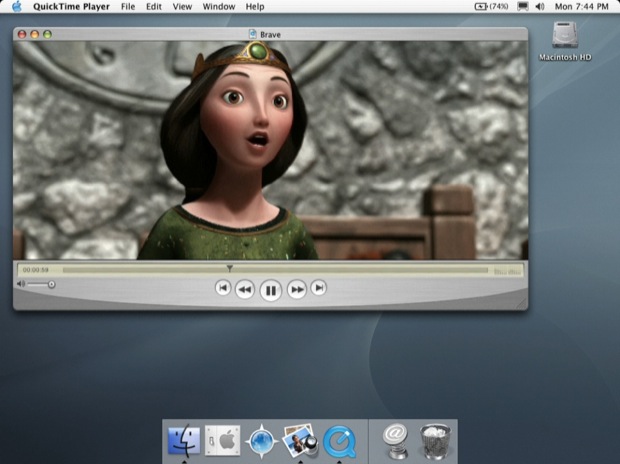Click the playhead marker on timeline
The height and width of the screenshot is (464, 620).
[x=229, y=269]
